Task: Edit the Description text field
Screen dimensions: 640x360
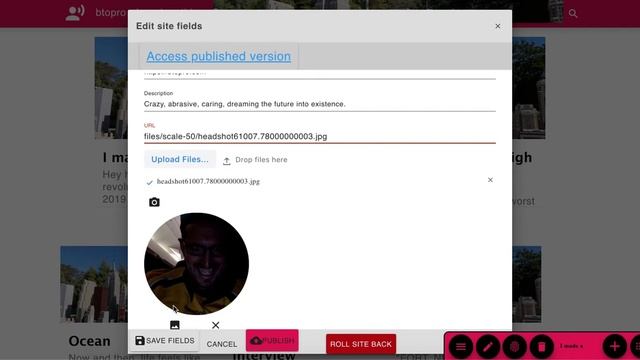Action: tap(320, 104)
